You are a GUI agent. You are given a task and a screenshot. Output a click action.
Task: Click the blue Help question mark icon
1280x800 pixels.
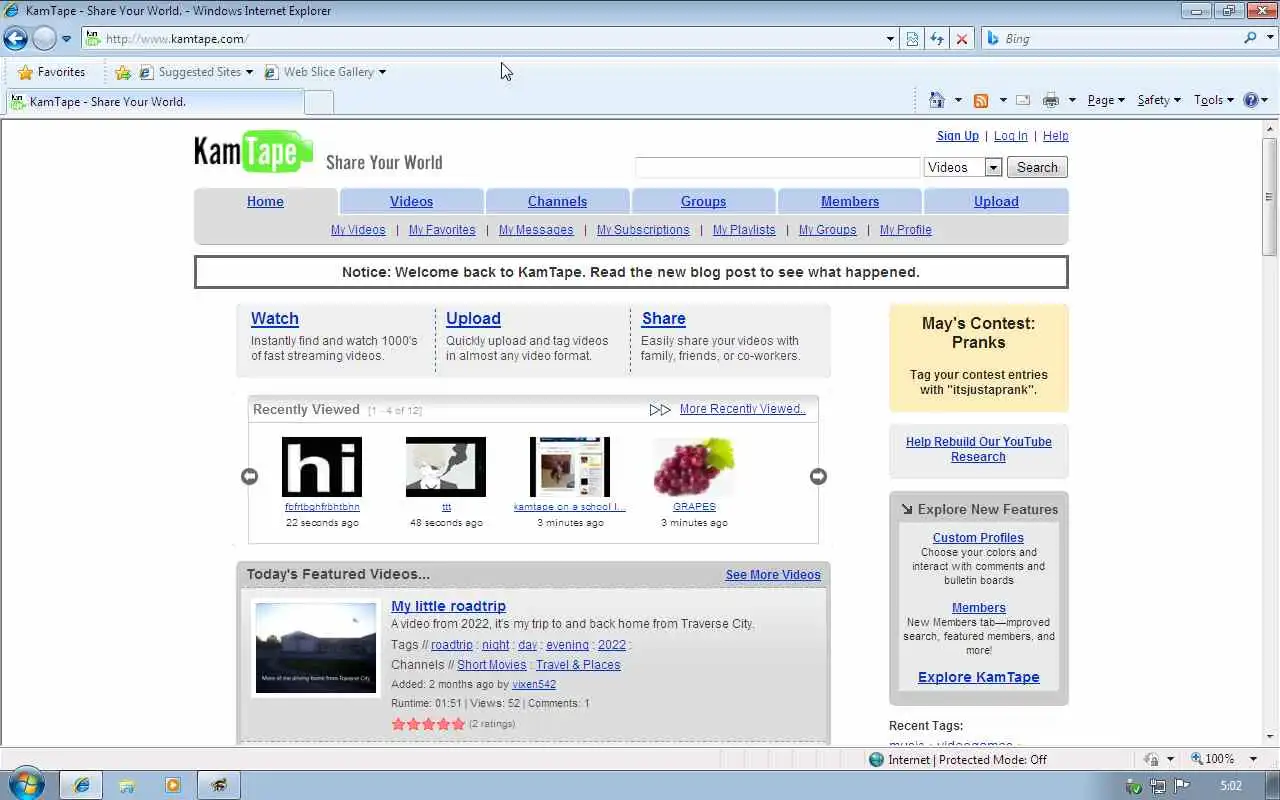click(x=1251, y=100)
